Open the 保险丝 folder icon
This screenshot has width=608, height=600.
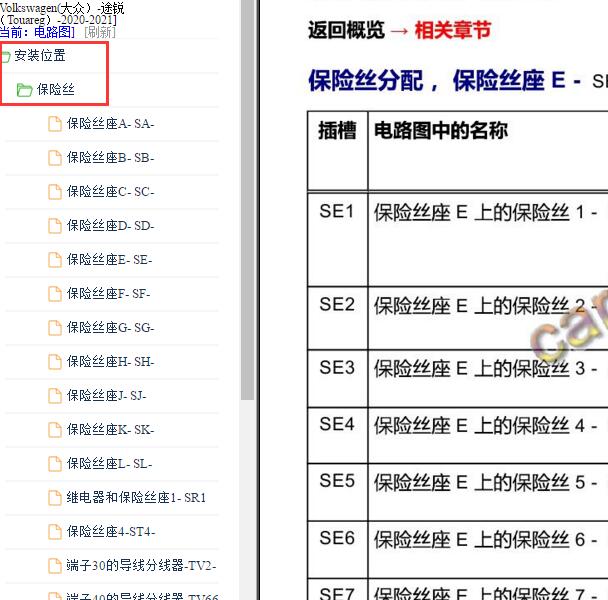(x=24, y=90)
